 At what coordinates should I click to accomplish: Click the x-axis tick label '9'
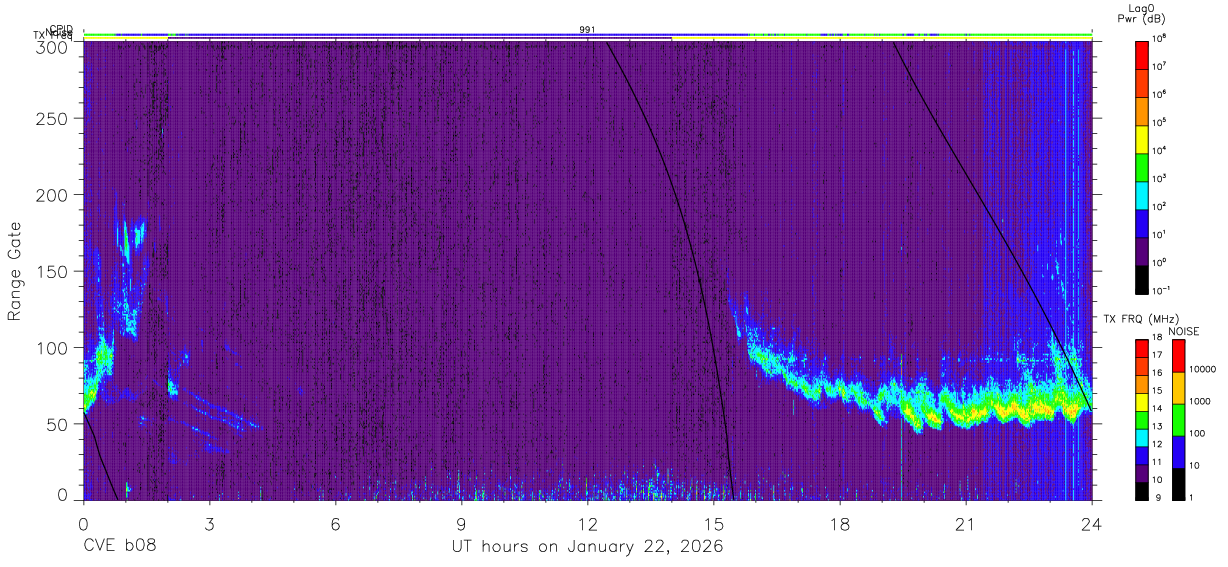click(x=461, y=524)
